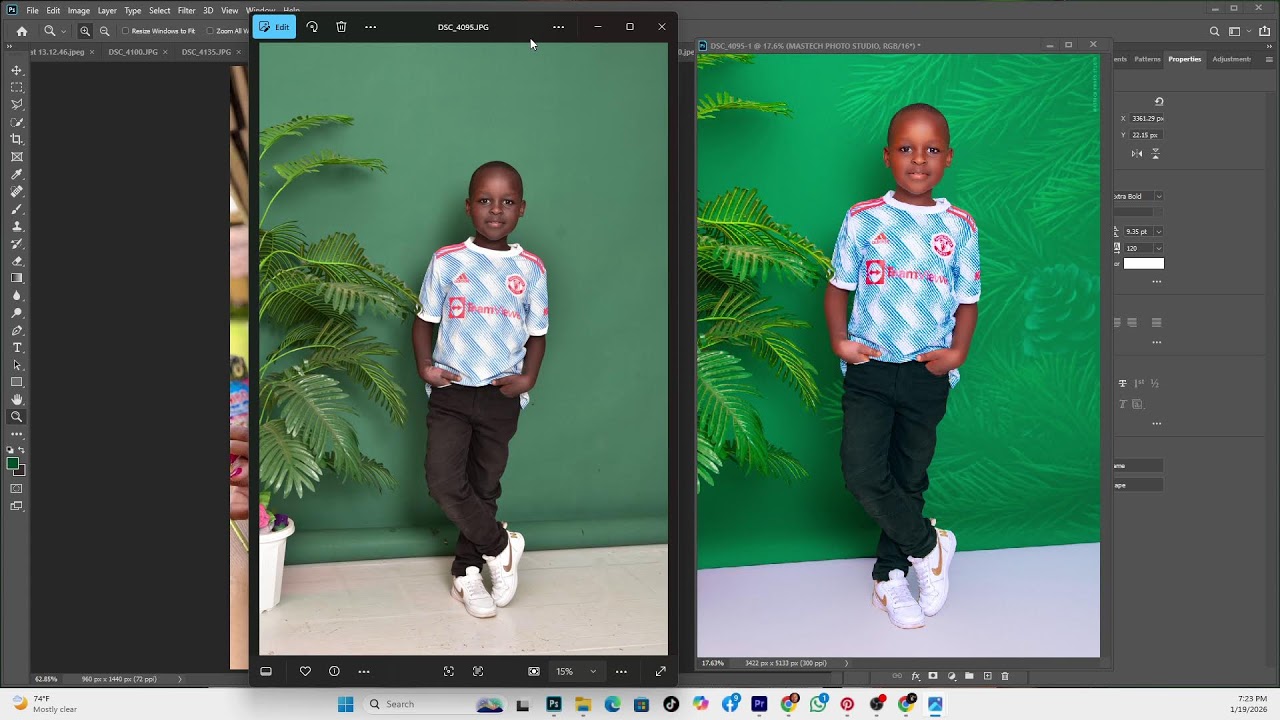Show file info in Photos viewer
The image size is (1280, 720).
tap(334, 671)
